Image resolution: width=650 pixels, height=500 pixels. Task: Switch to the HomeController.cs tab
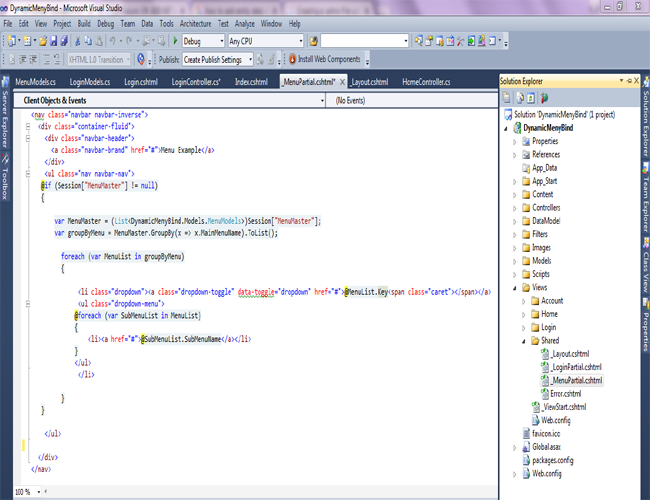[426, 81]
